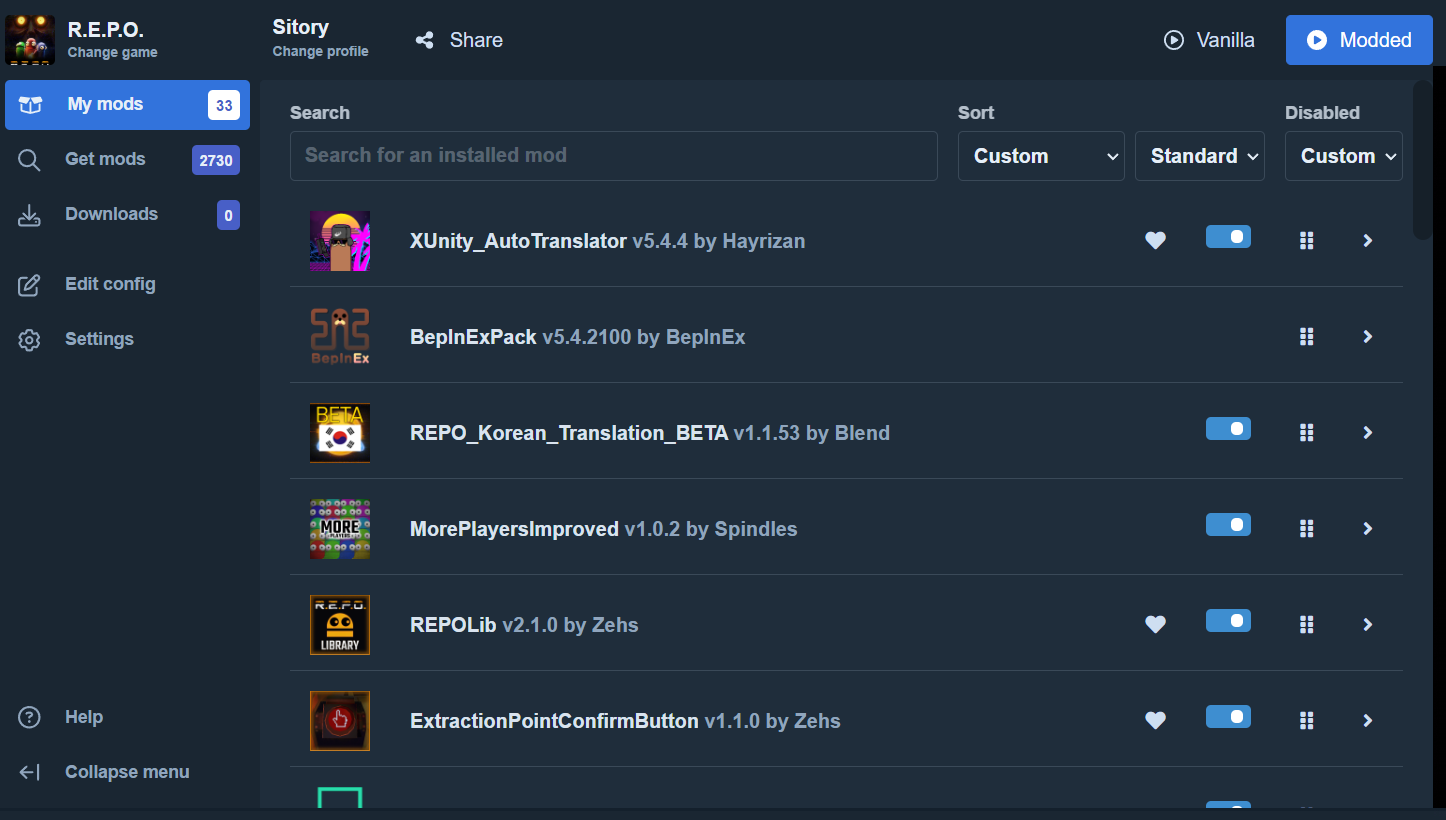Screen dimensions: 1446x820
Task: Click Change profile under Sitory
Action: pos(320,51)
